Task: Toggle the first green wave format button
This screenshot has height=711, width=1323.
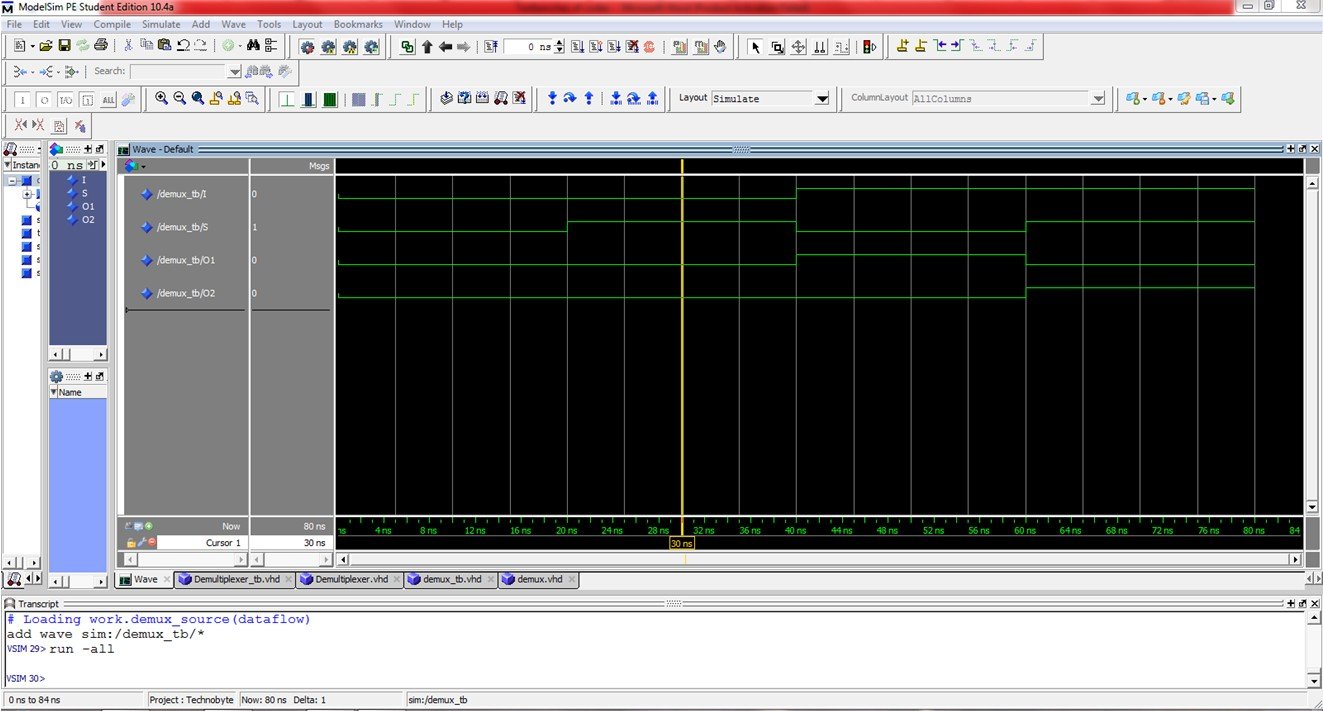Action: point(286,99)
